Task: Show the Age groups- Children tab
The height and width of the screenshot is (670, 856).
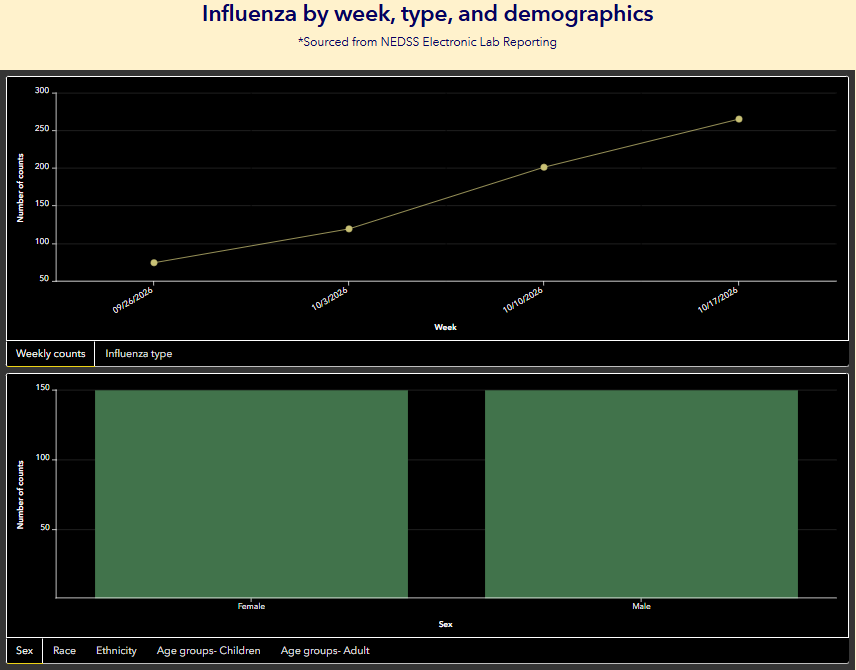Action: [209, 650]
